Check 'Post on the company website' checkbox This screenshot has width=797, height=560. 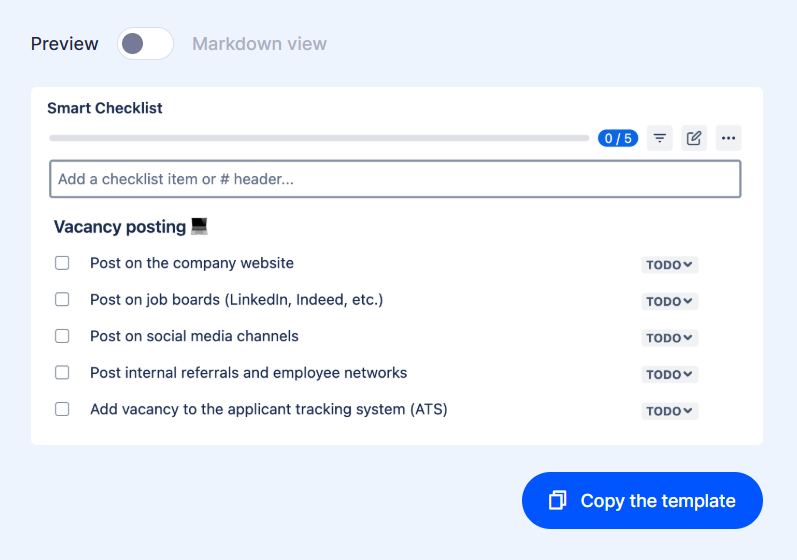62,263
